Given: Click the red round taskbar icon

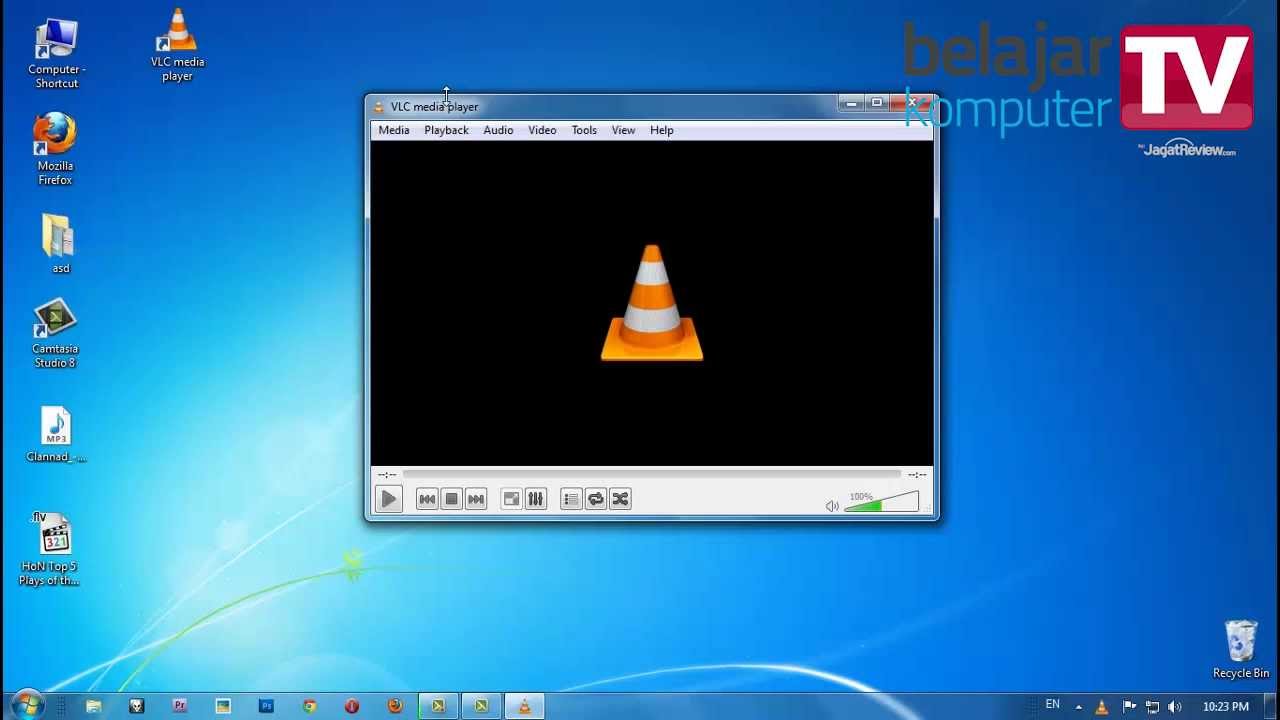Looking at the screenshot, I should click(x=352, y=706).
